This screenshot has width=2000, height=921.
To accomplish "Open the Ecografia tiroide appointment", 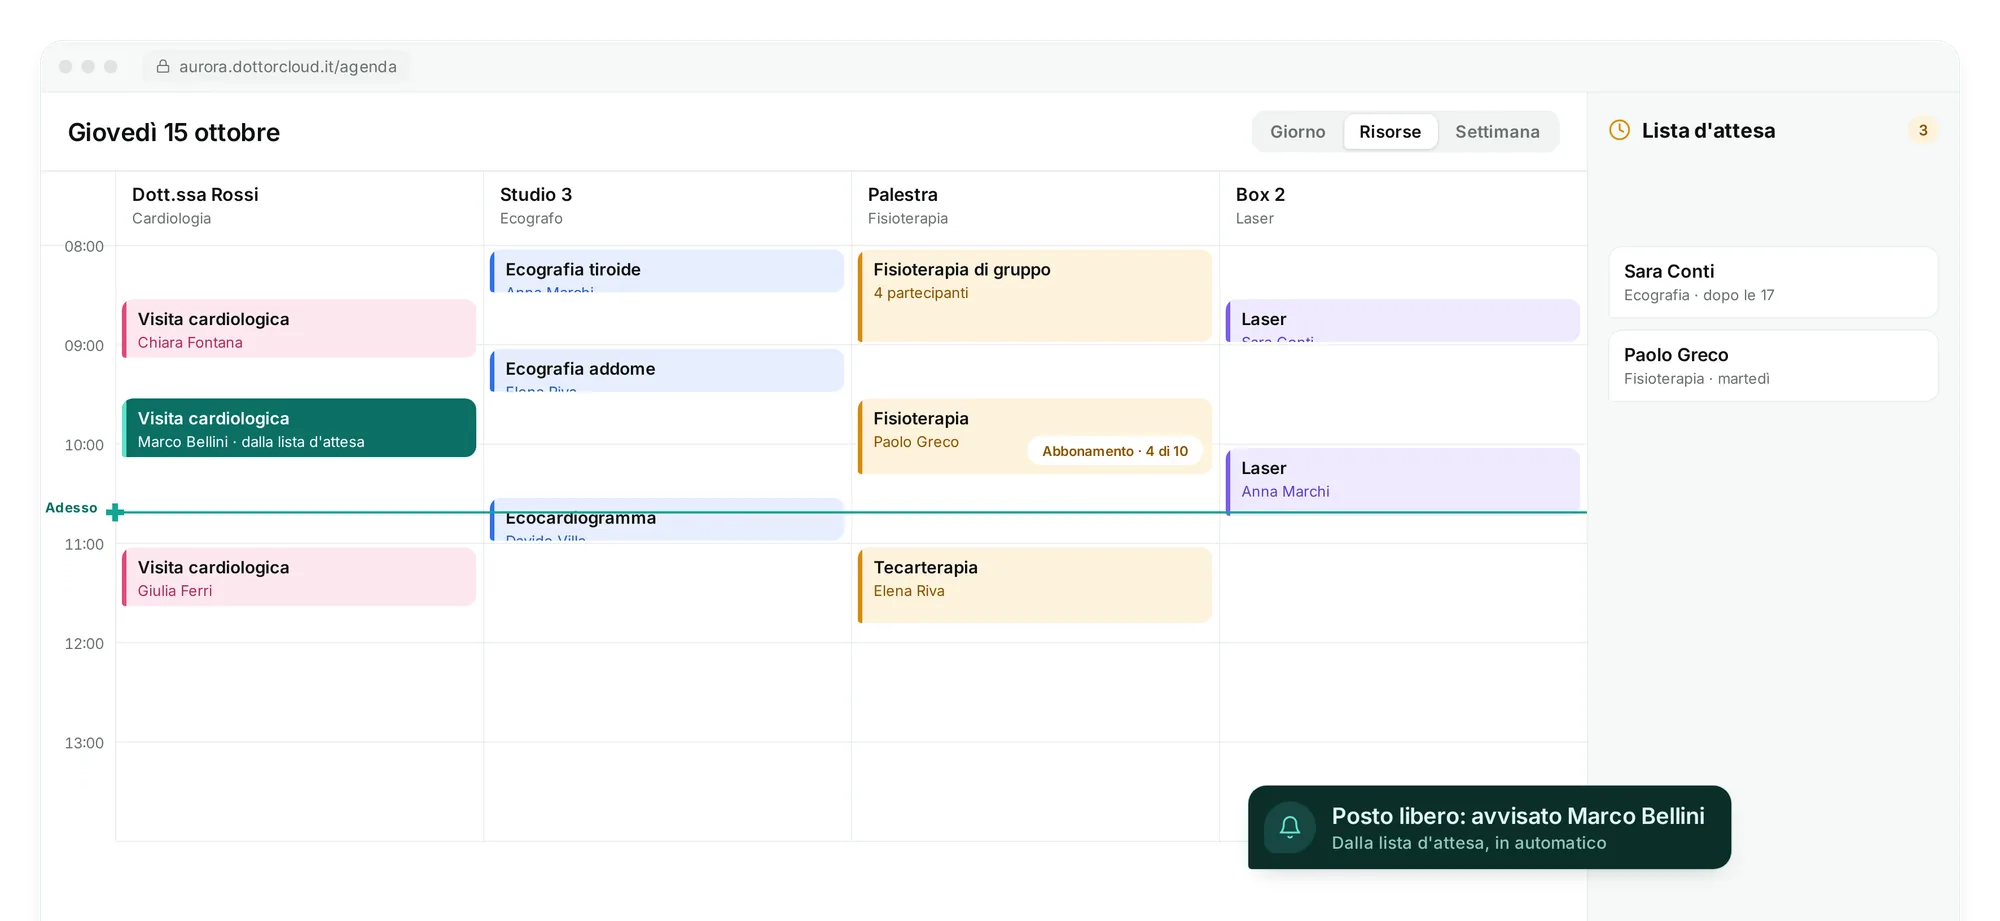I will click(x=667, y=271).
